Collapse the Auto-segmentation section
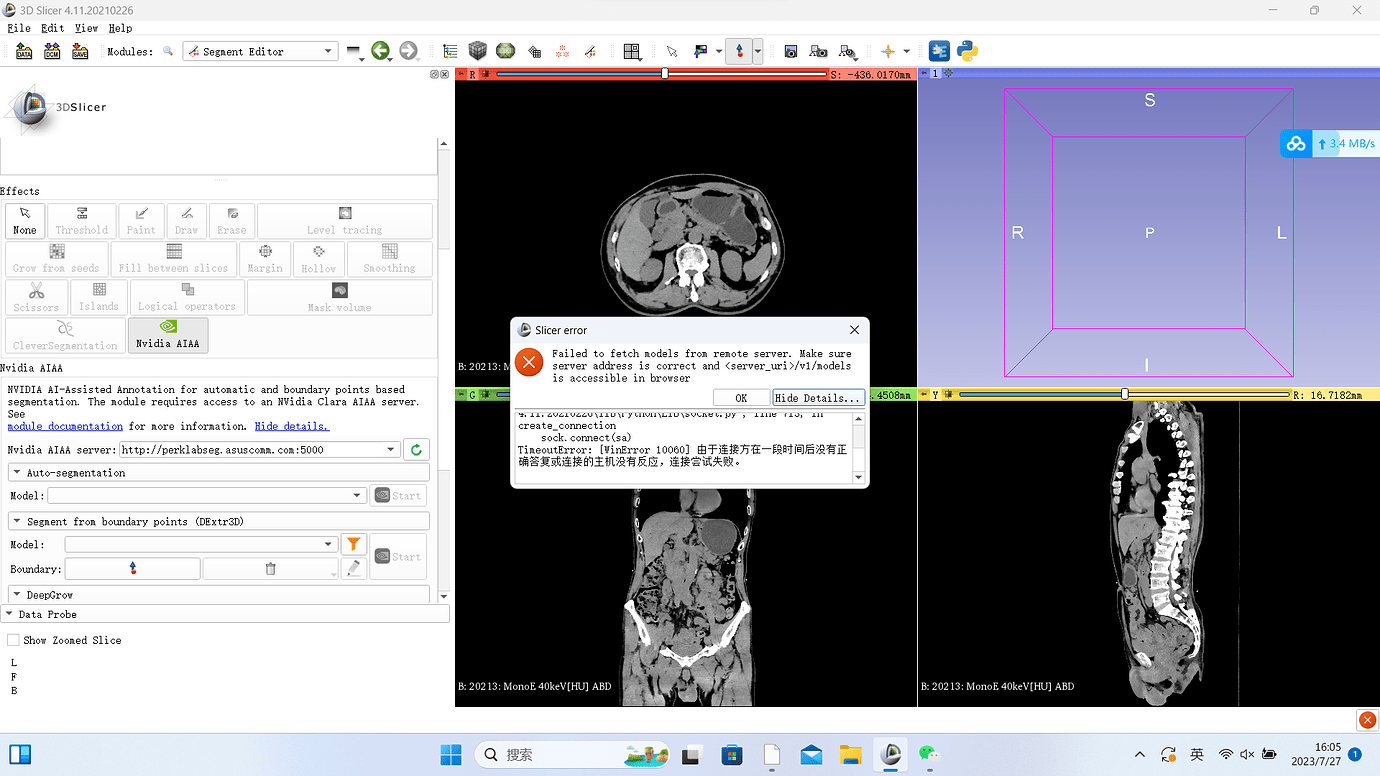 (76, 473)
